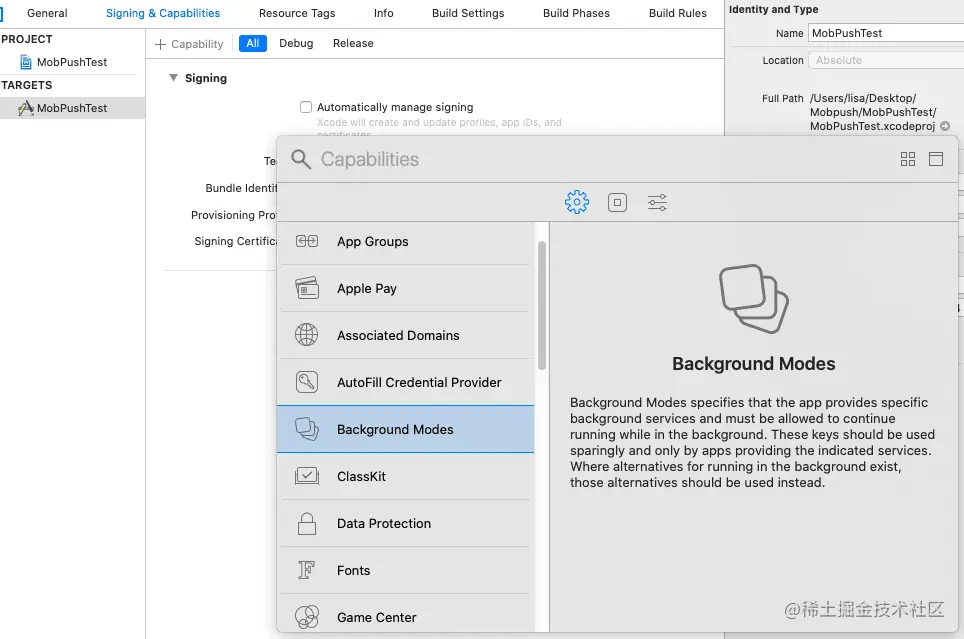Viewport: 964px width, 639px height.
Task: Select the App Groups capability
Action: click(406, 241)
